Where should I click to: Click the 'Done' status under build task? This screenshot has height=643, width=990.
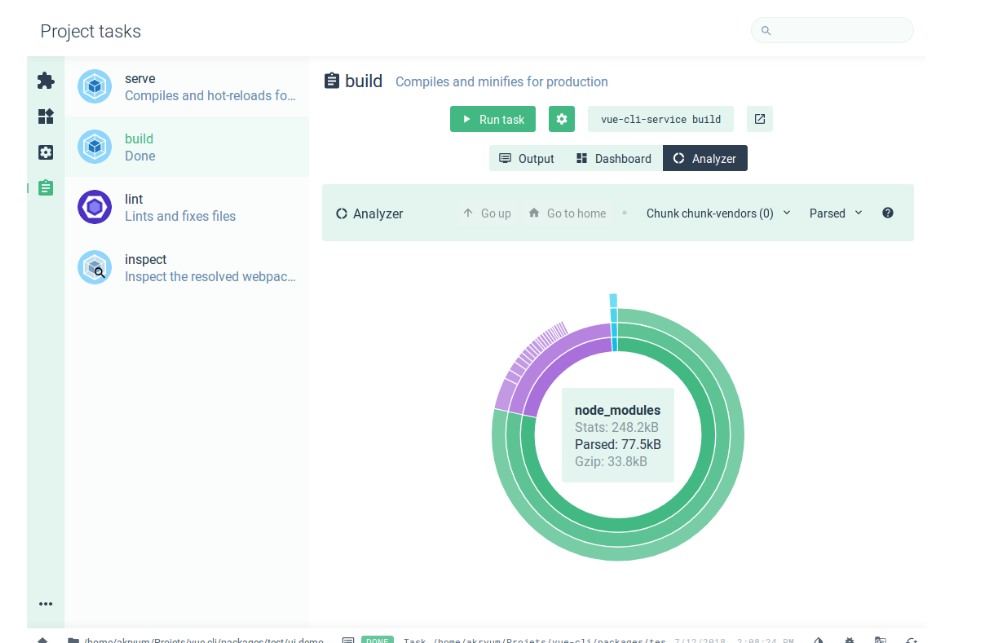click(x=140, y=156)
